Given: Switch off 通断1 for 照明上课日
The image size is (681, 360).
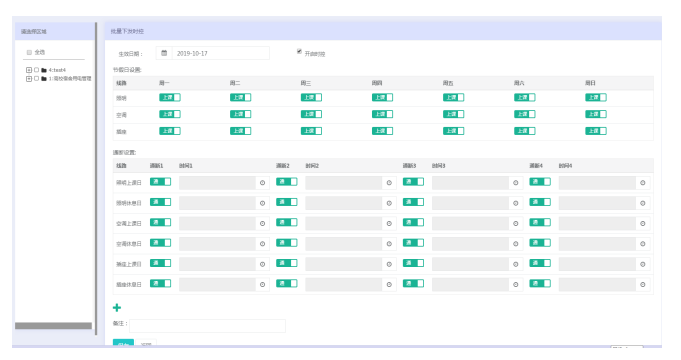Looking at the screenshot, I should click(x=160, y=182).
